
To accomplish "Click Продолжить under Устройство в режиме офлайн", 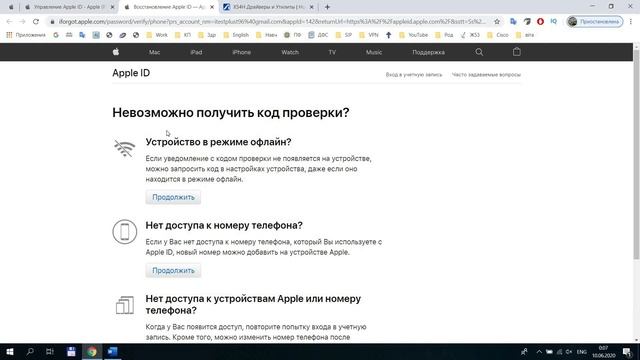I will (173, 197).
